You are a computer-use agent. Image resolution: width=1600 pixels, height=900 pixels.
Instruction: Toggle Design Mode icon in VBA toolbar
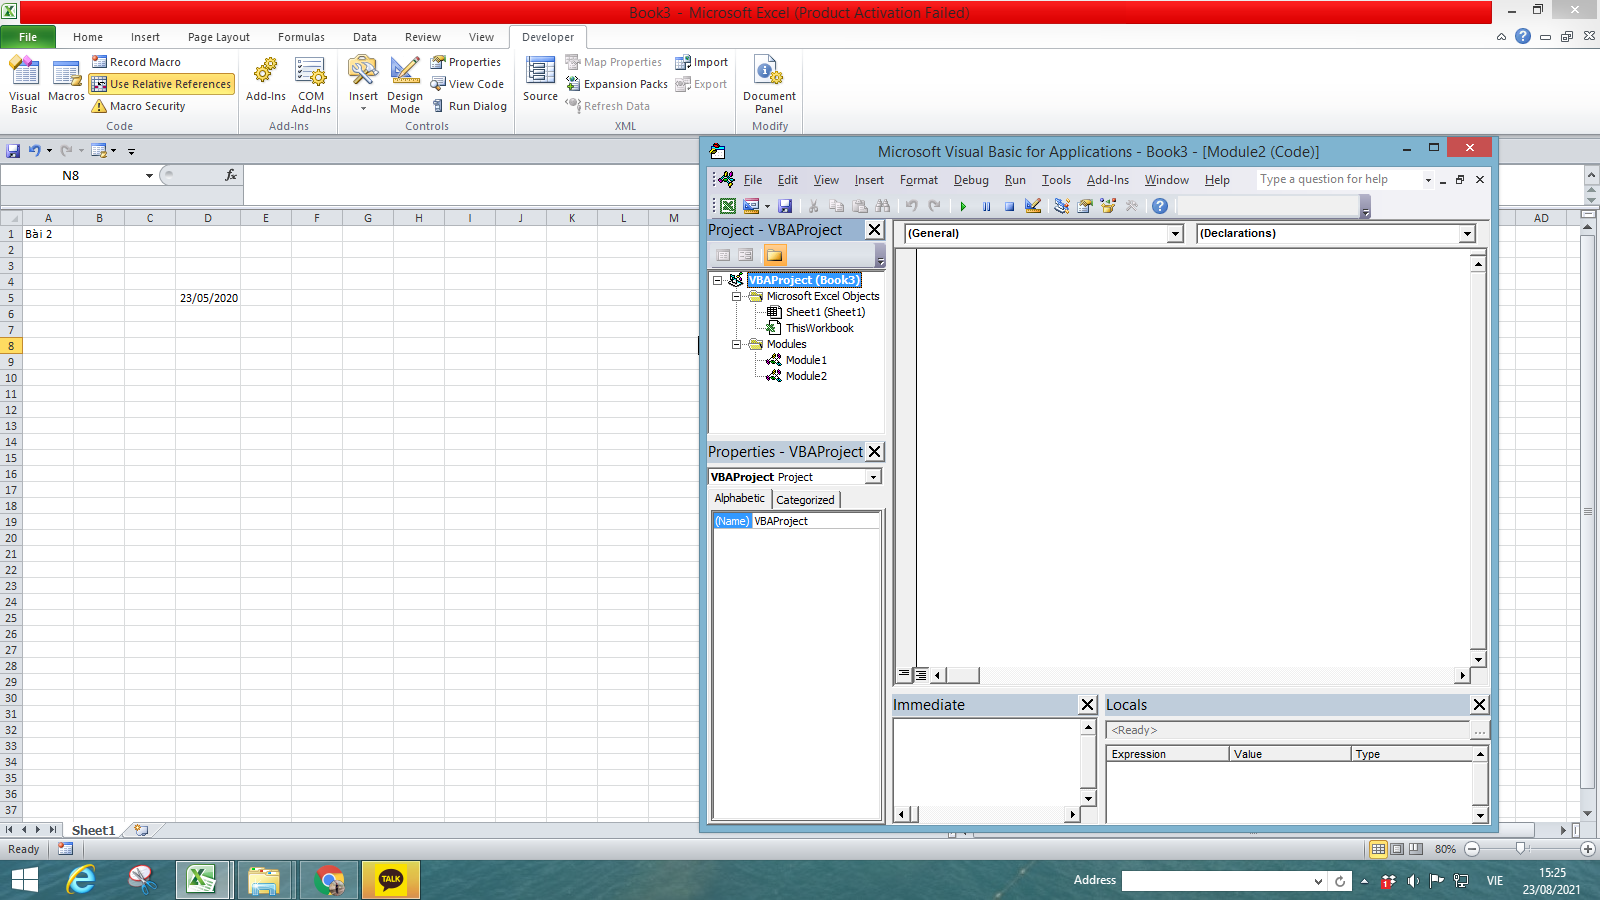coord(1033,206)
